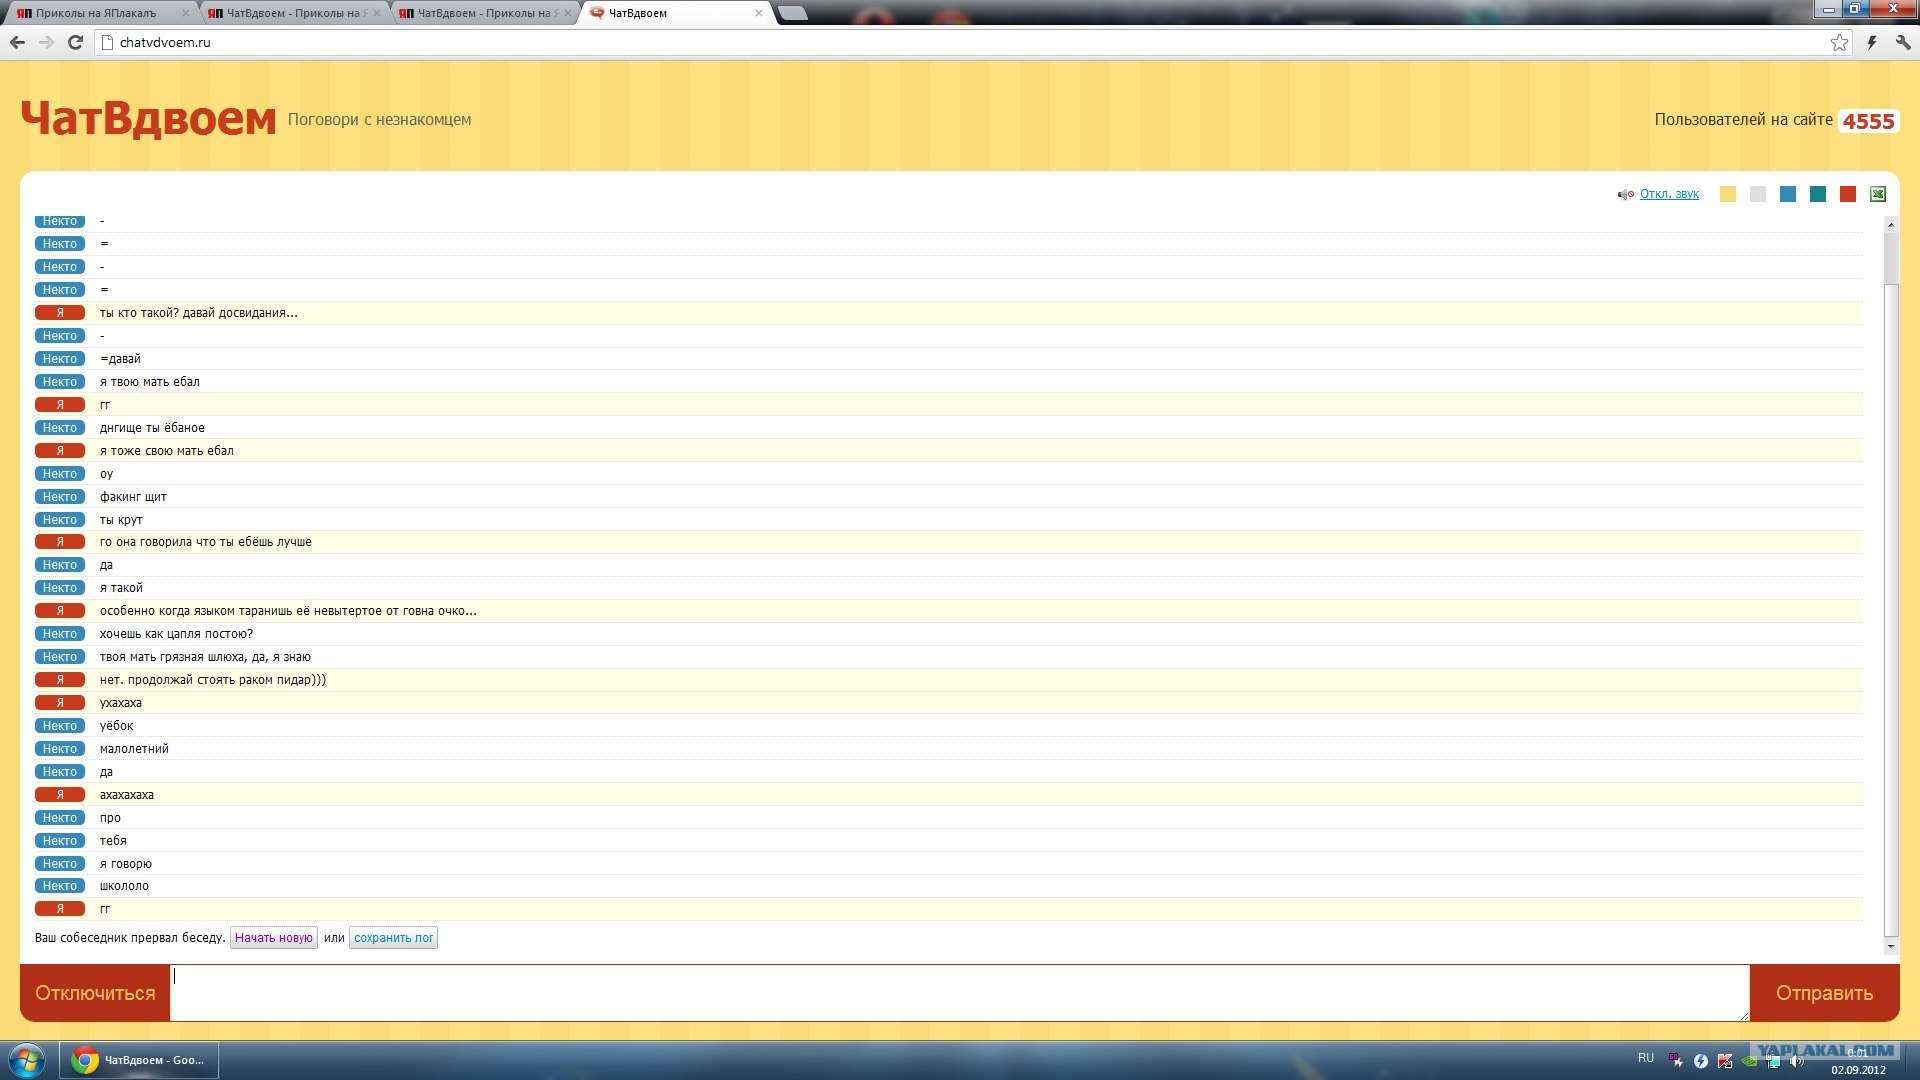Choose the blue color theme swatch
Screen dimensions: 1920x1080
coord(1788,194)
